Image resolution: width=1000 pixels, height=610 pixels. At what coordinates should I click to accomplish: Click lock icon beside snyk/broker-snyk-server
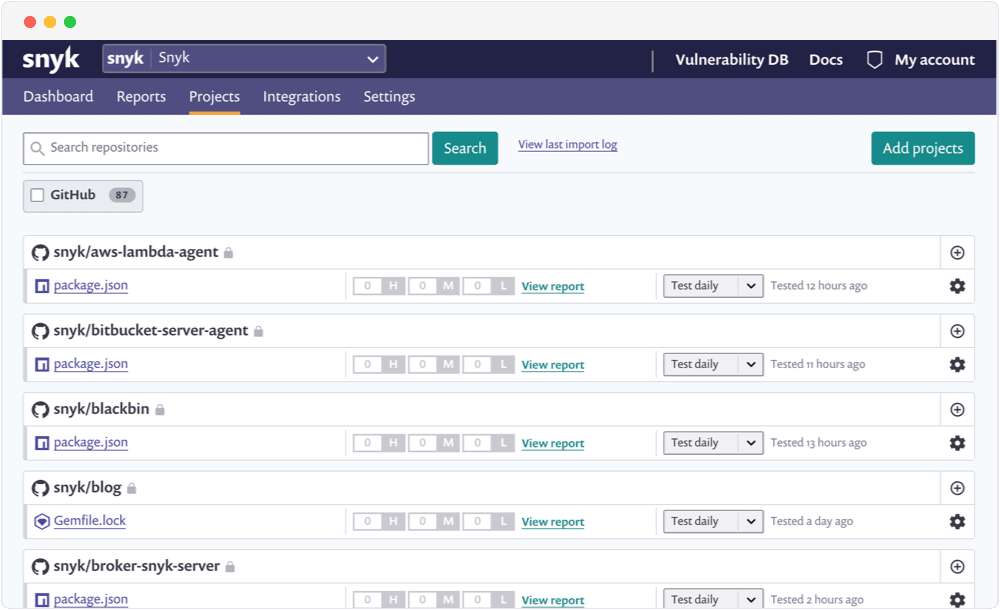230,567
